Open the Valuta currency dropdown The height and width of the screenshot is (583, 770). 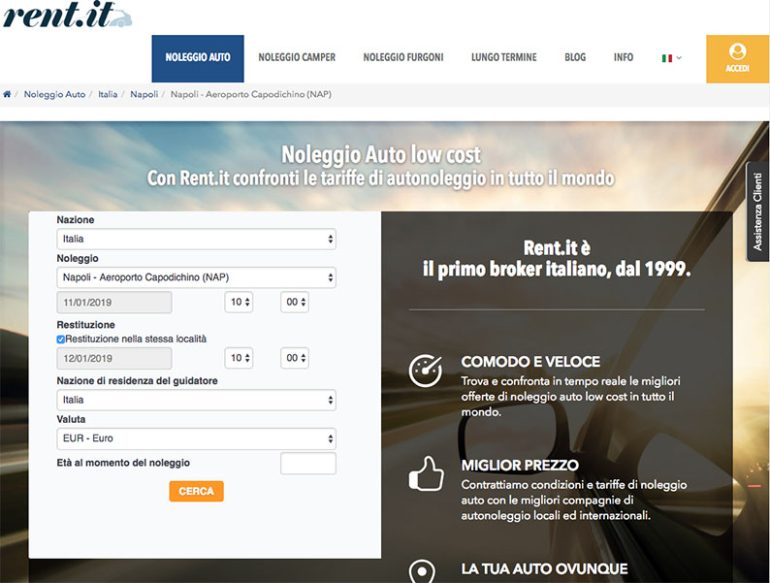[x=196, y=439]
